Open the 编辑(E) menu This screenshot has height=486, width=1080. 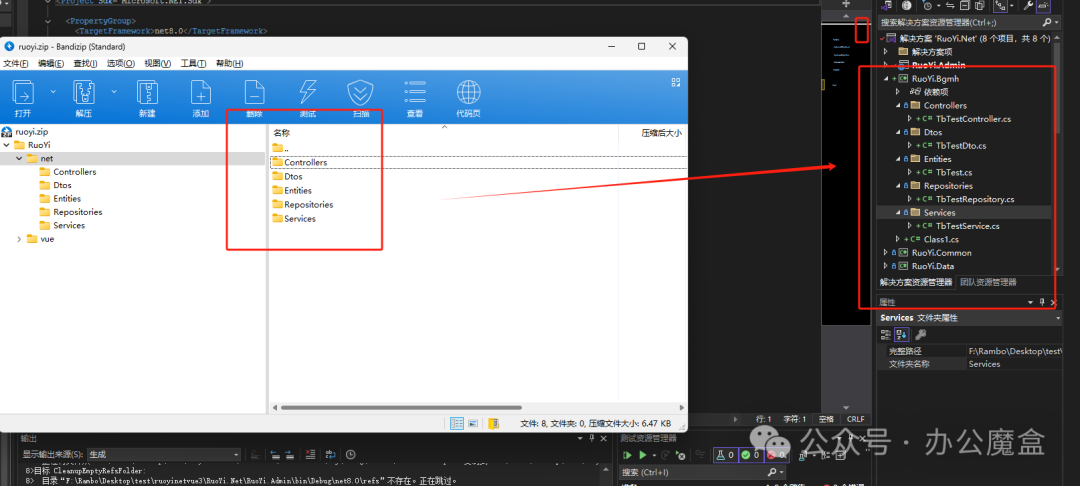(50, 63)
